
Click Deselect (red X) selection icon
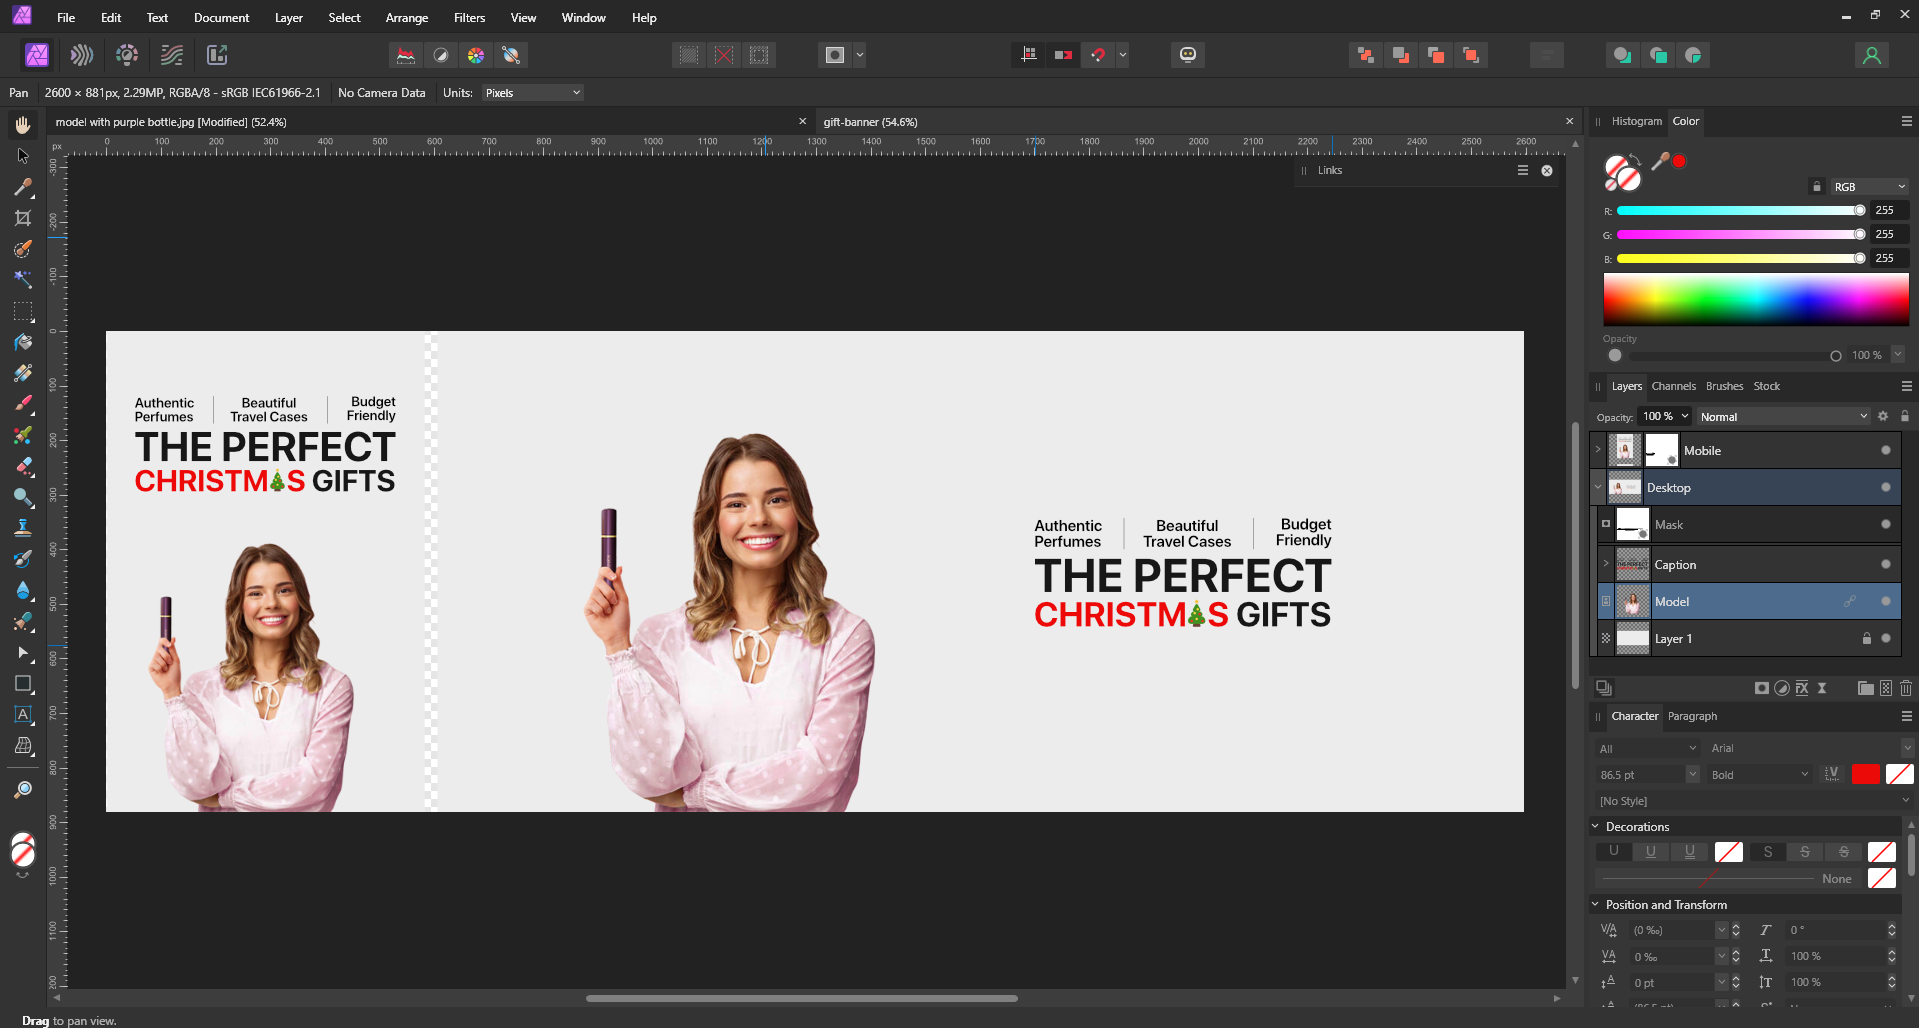[724, 55]
